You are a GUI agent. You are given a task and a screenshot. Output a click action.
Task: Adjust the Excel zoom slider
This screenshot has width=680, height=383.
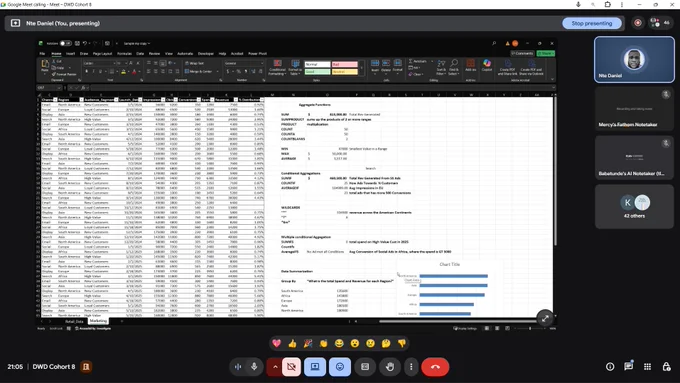(x=530, y=328)
